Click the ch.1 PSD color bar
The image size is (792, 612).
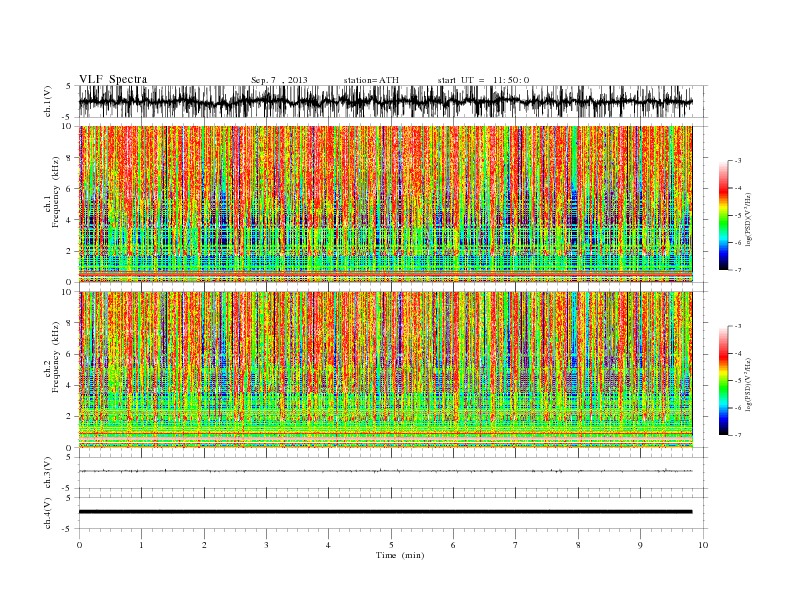click(723, 215)
